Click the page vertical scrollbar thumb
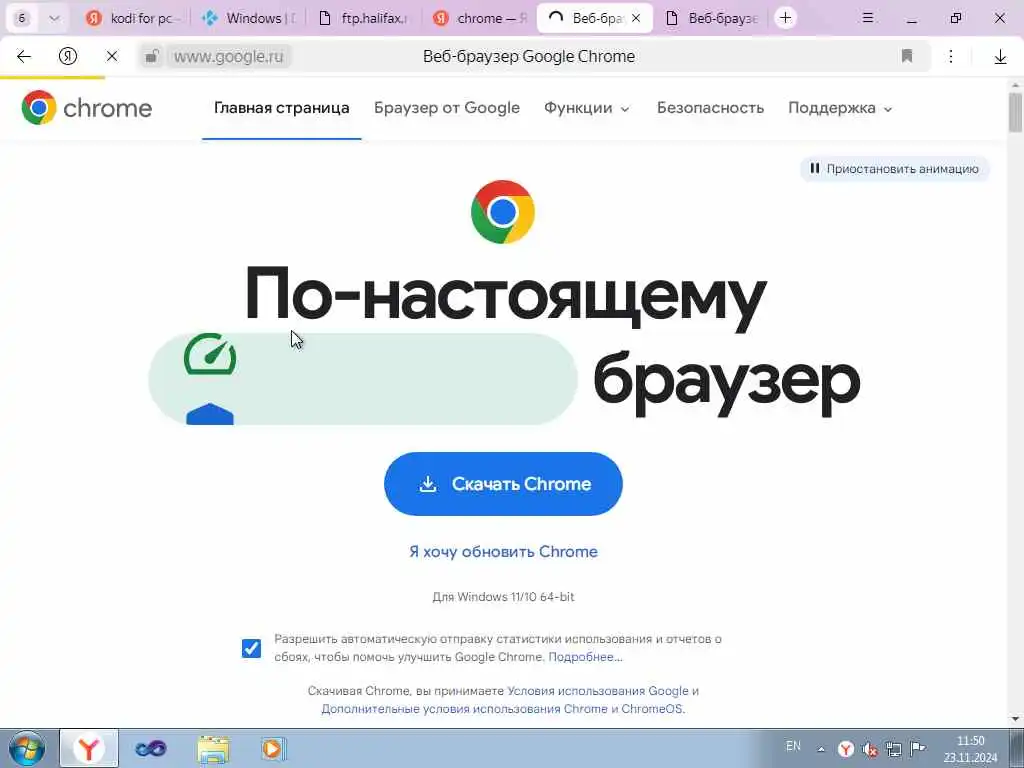 click(1015, 112)
